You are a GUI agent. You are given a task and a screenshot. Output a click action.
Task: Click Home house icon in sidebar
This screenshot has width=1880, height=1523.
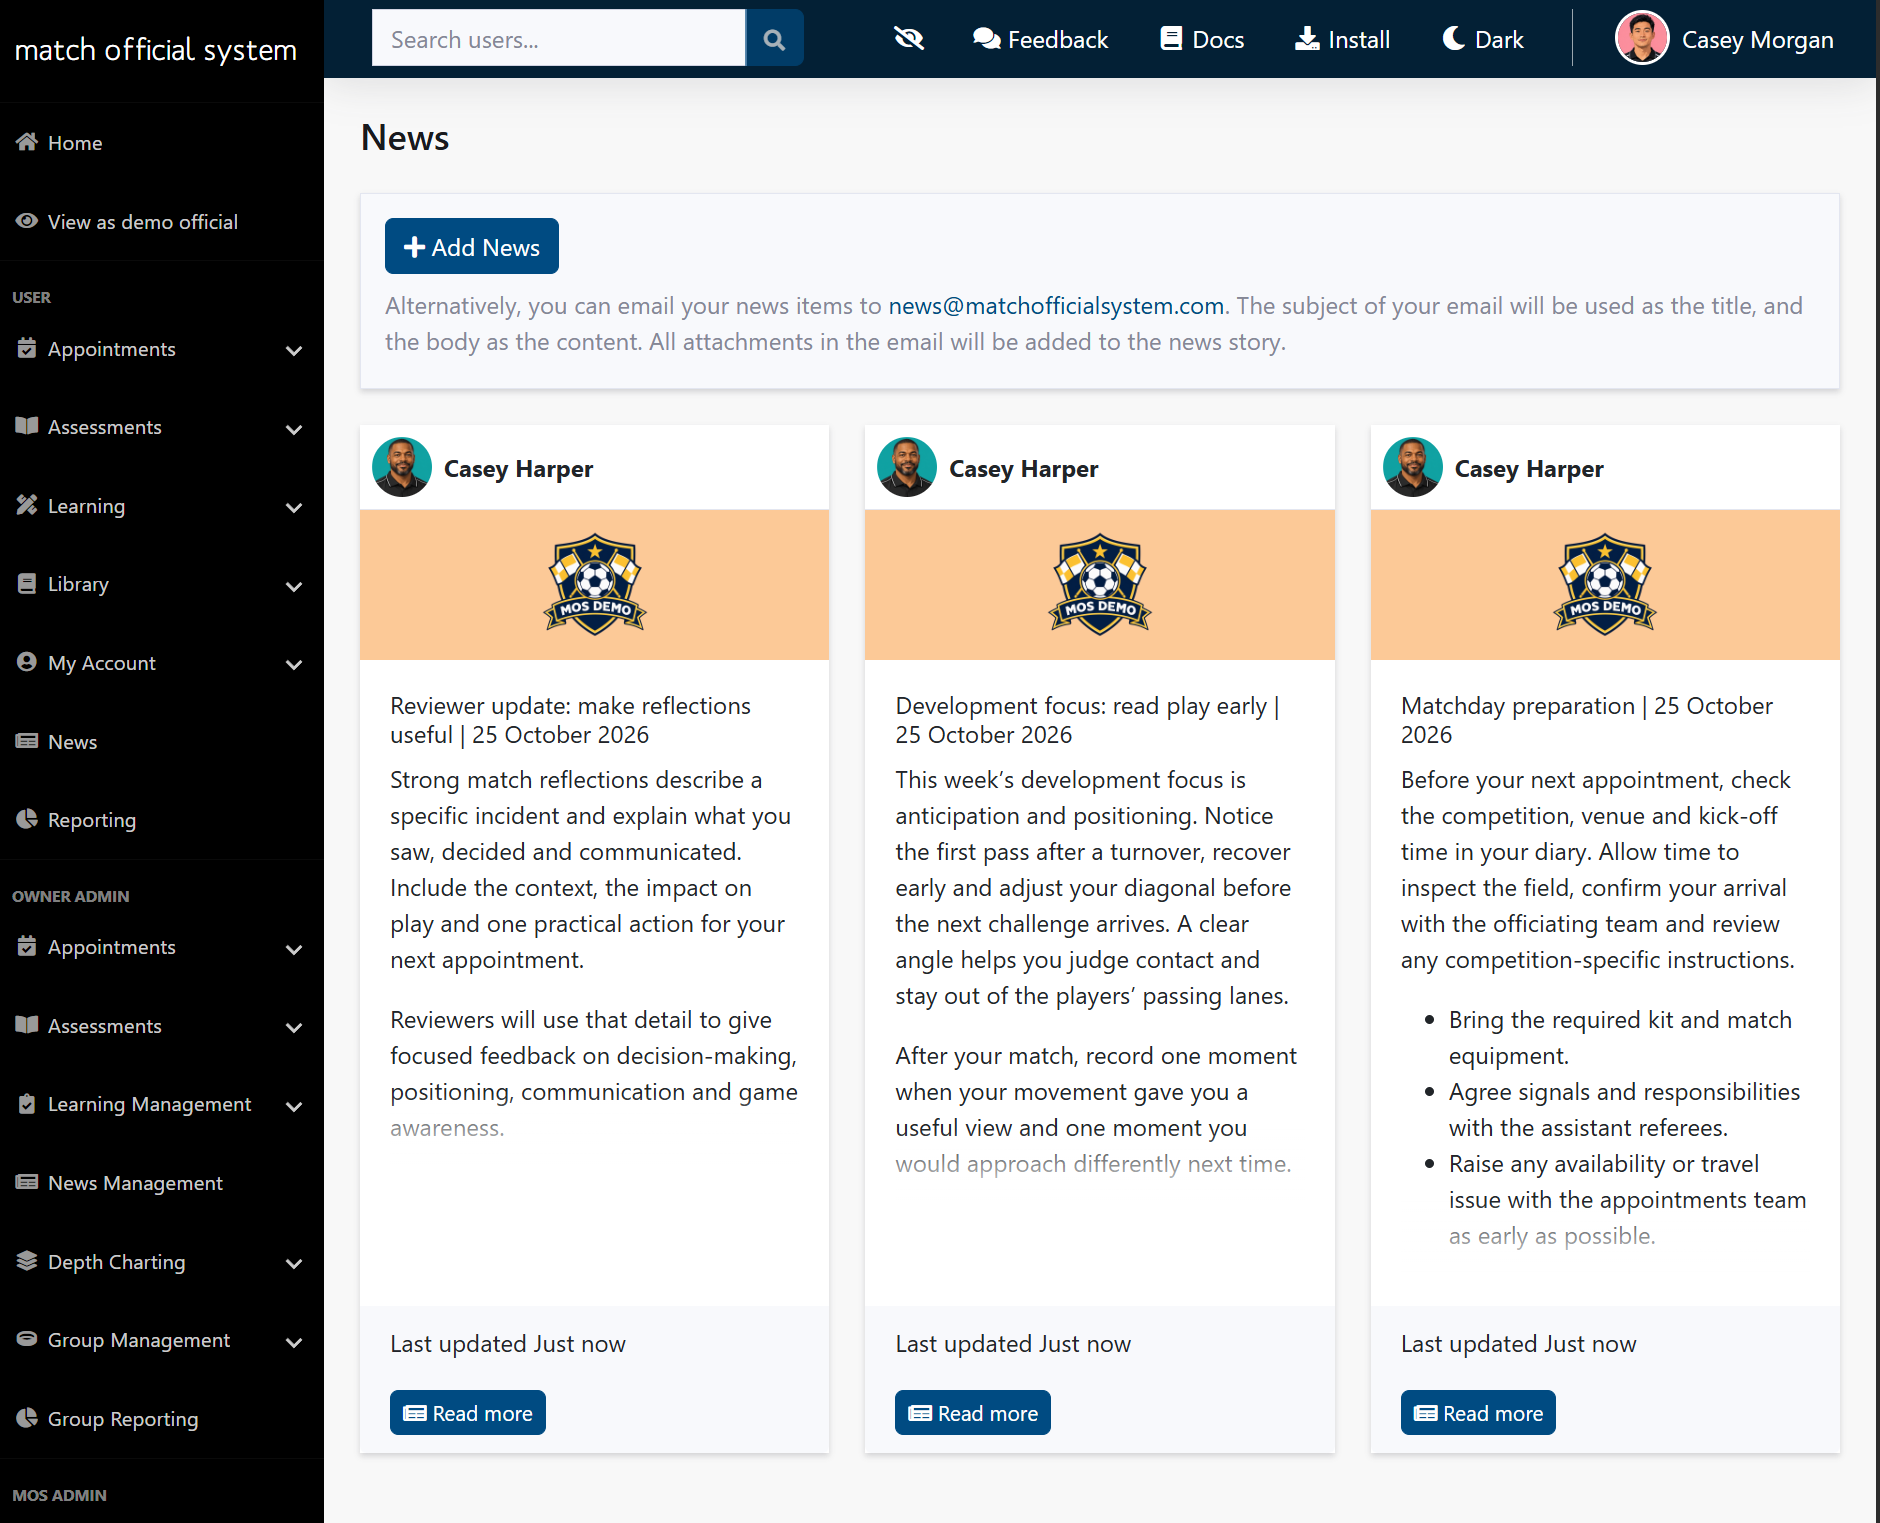[x=27, y=142]
